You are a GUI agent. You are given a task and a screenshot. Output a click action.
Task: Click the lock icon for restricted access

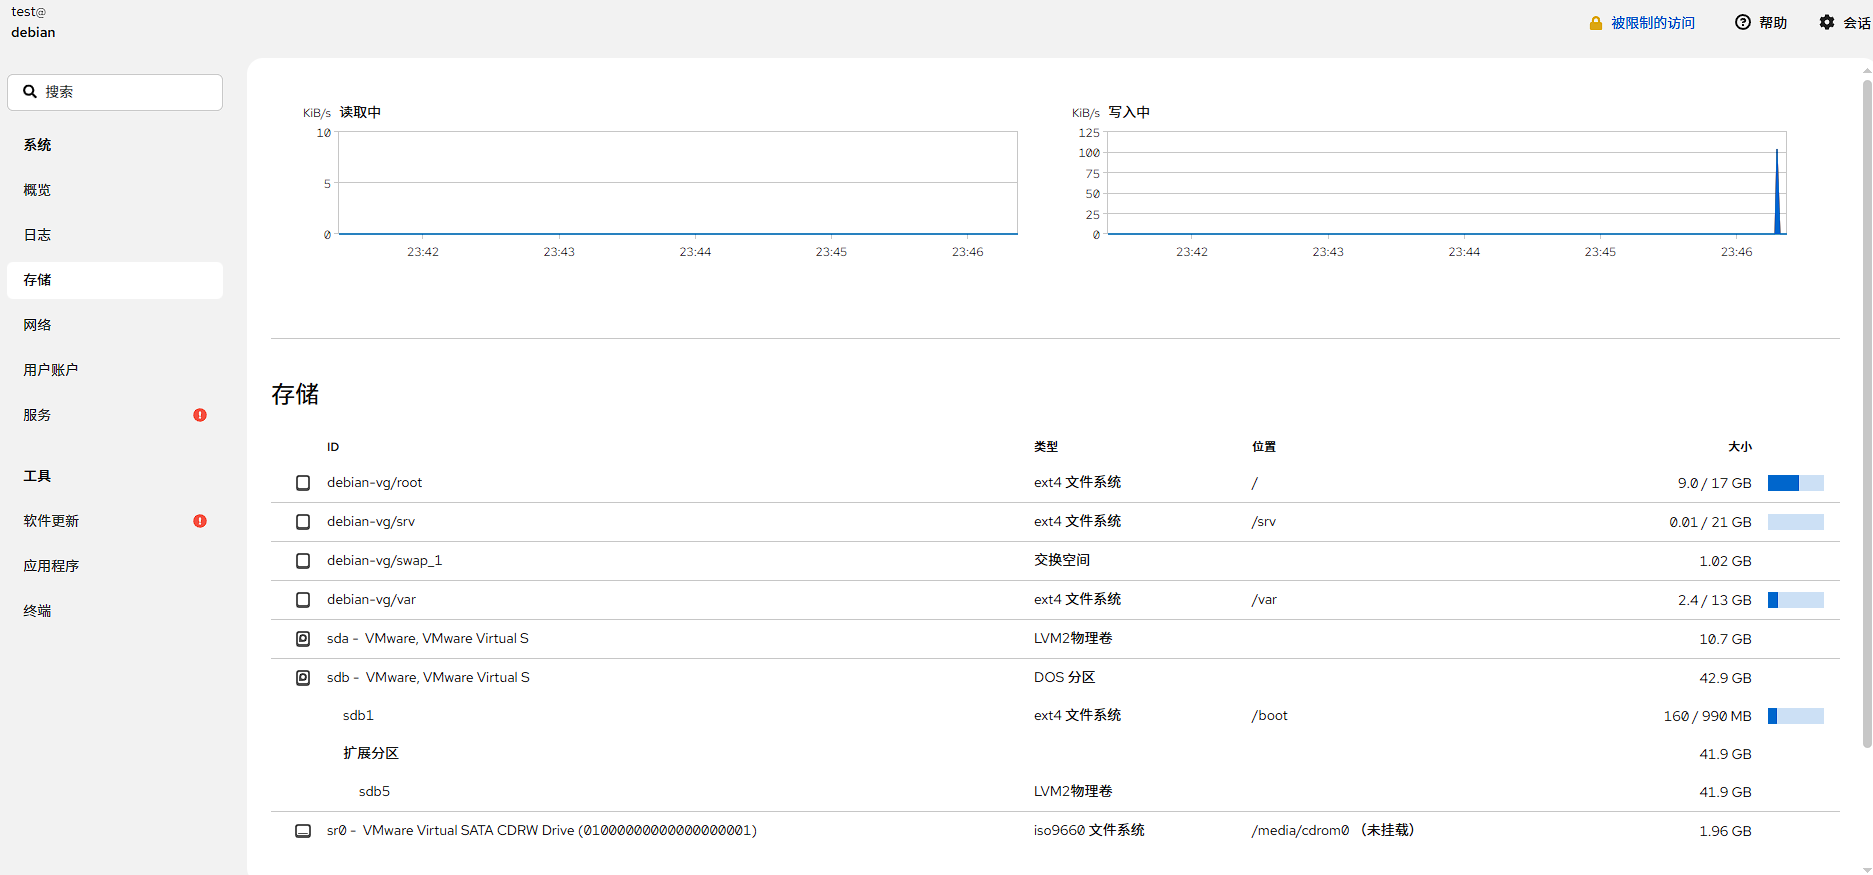[x=1596, y=23]
